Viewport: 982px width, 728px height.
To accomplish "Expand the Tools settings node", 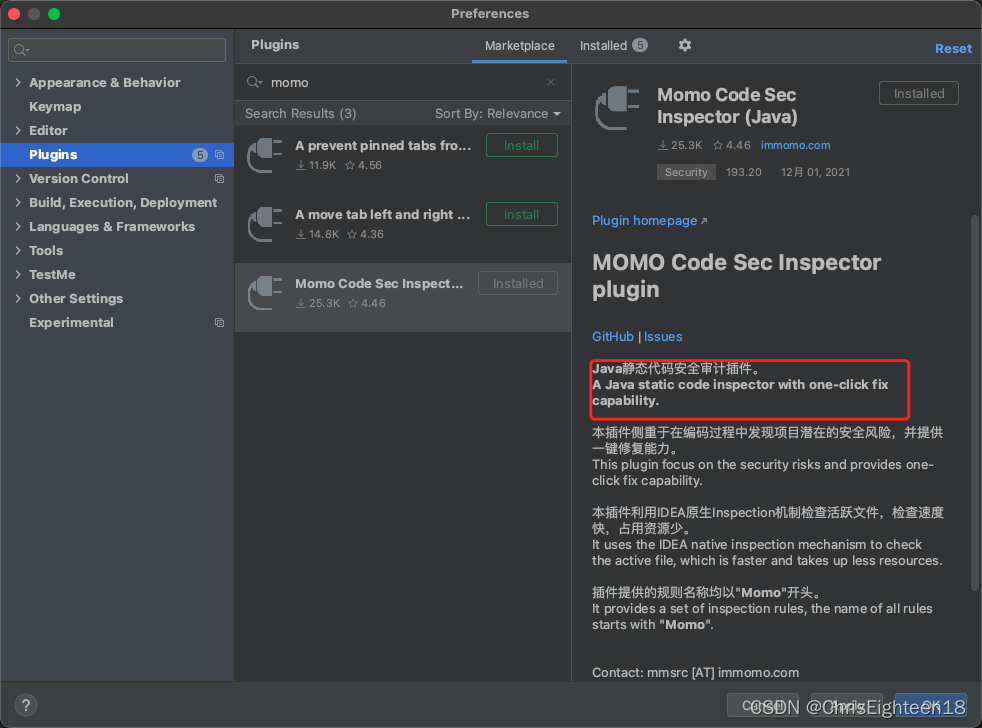I will [18, 251].
